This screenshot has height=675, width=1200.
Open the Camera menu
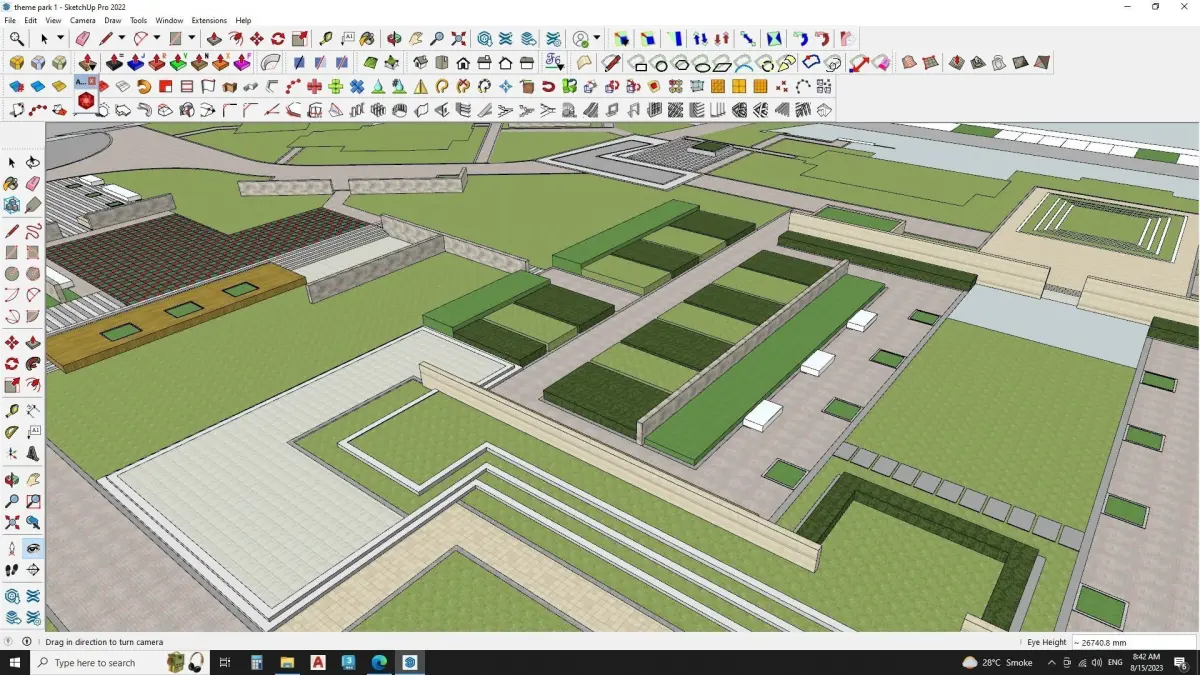pos(83,20)
